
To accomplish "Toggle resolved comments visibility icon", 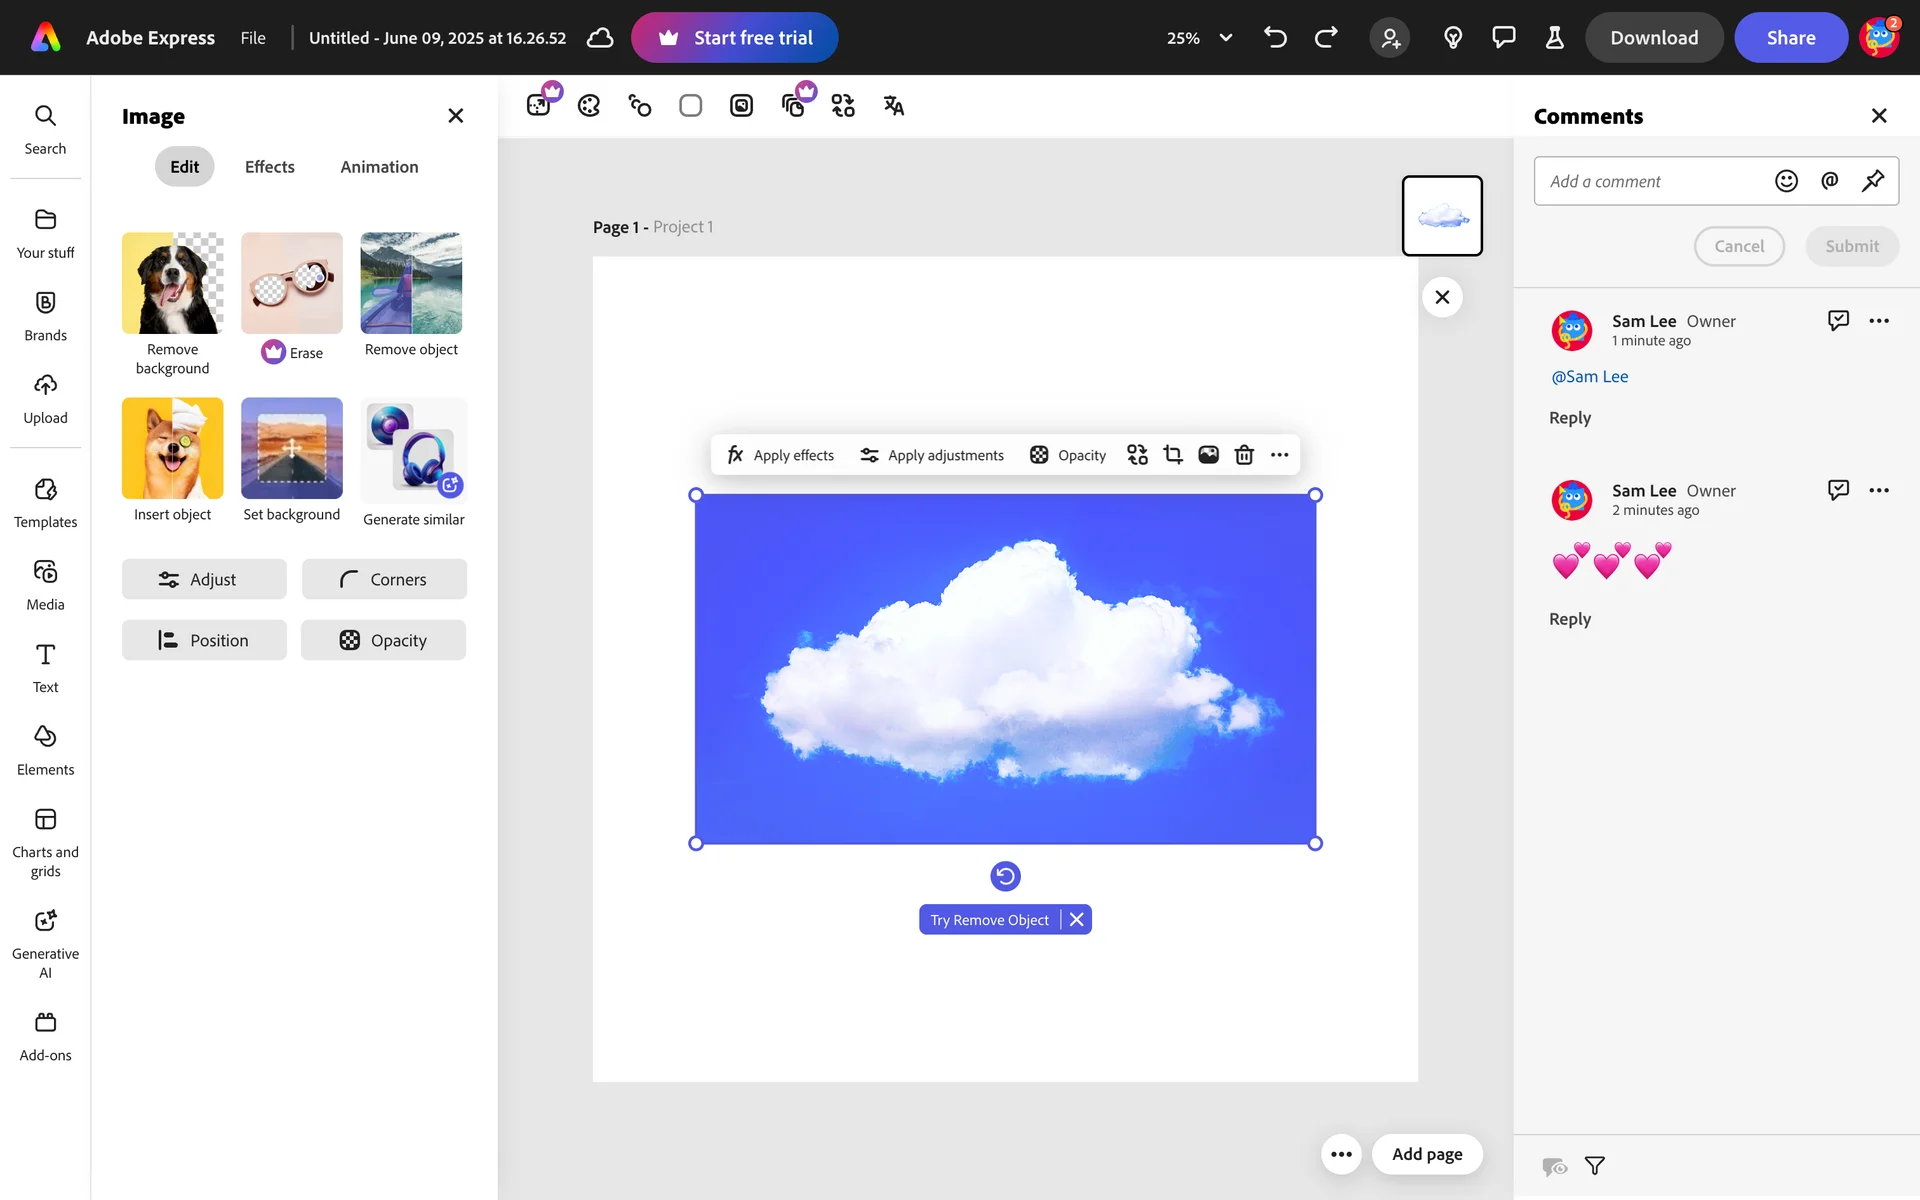I will coord(1554,1166).
